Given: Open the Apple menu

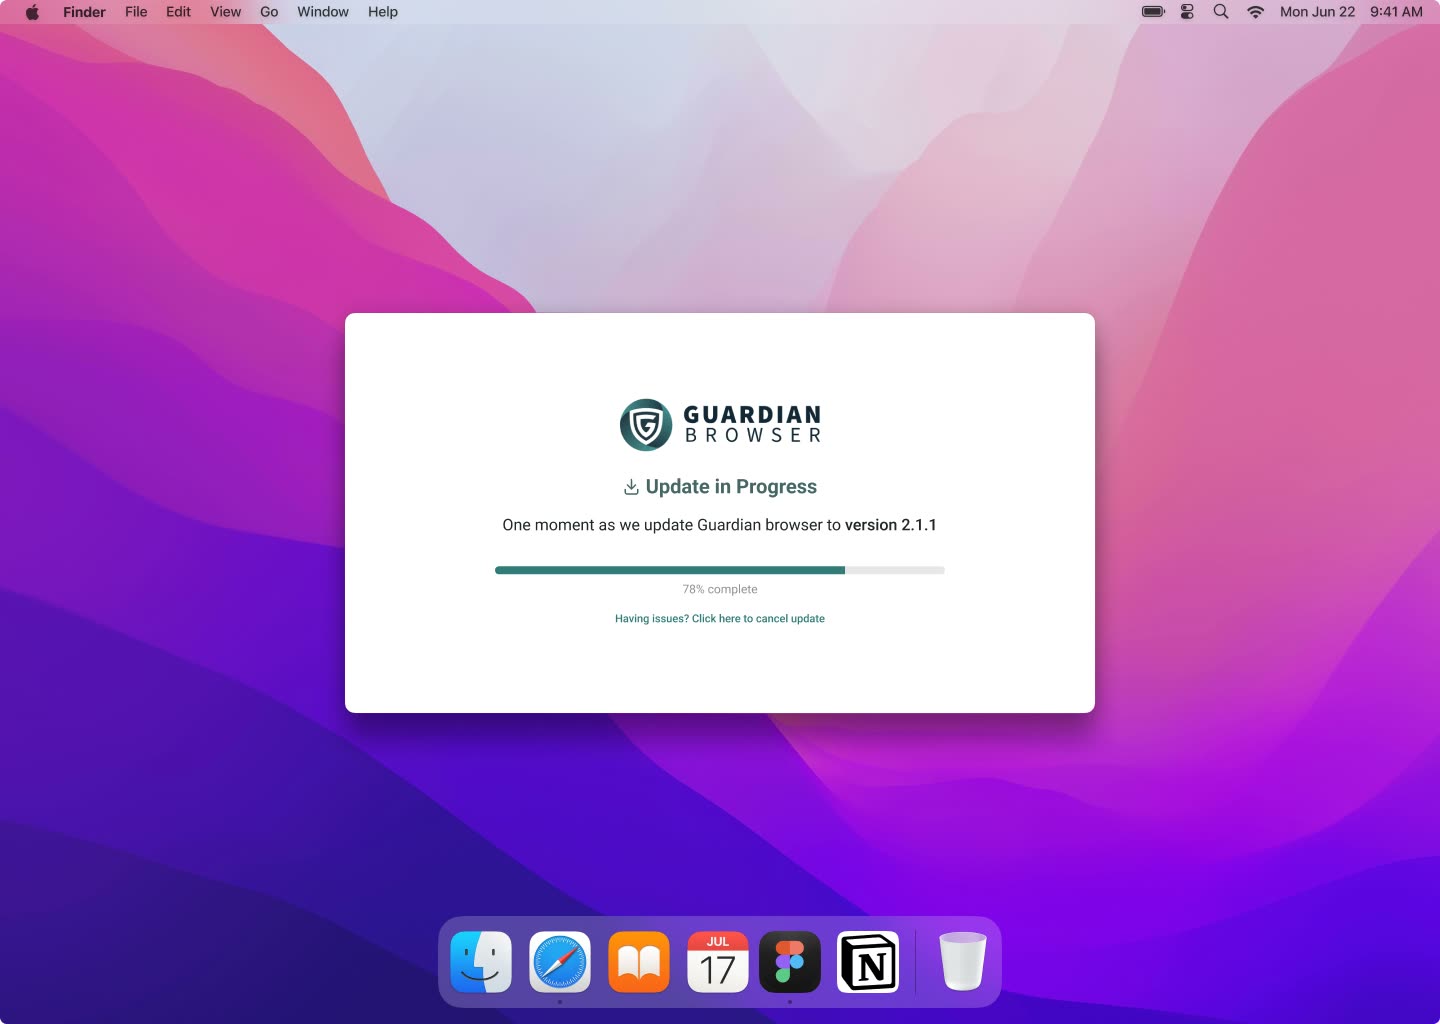Looking at the screenshot, I should coord(32,12).
